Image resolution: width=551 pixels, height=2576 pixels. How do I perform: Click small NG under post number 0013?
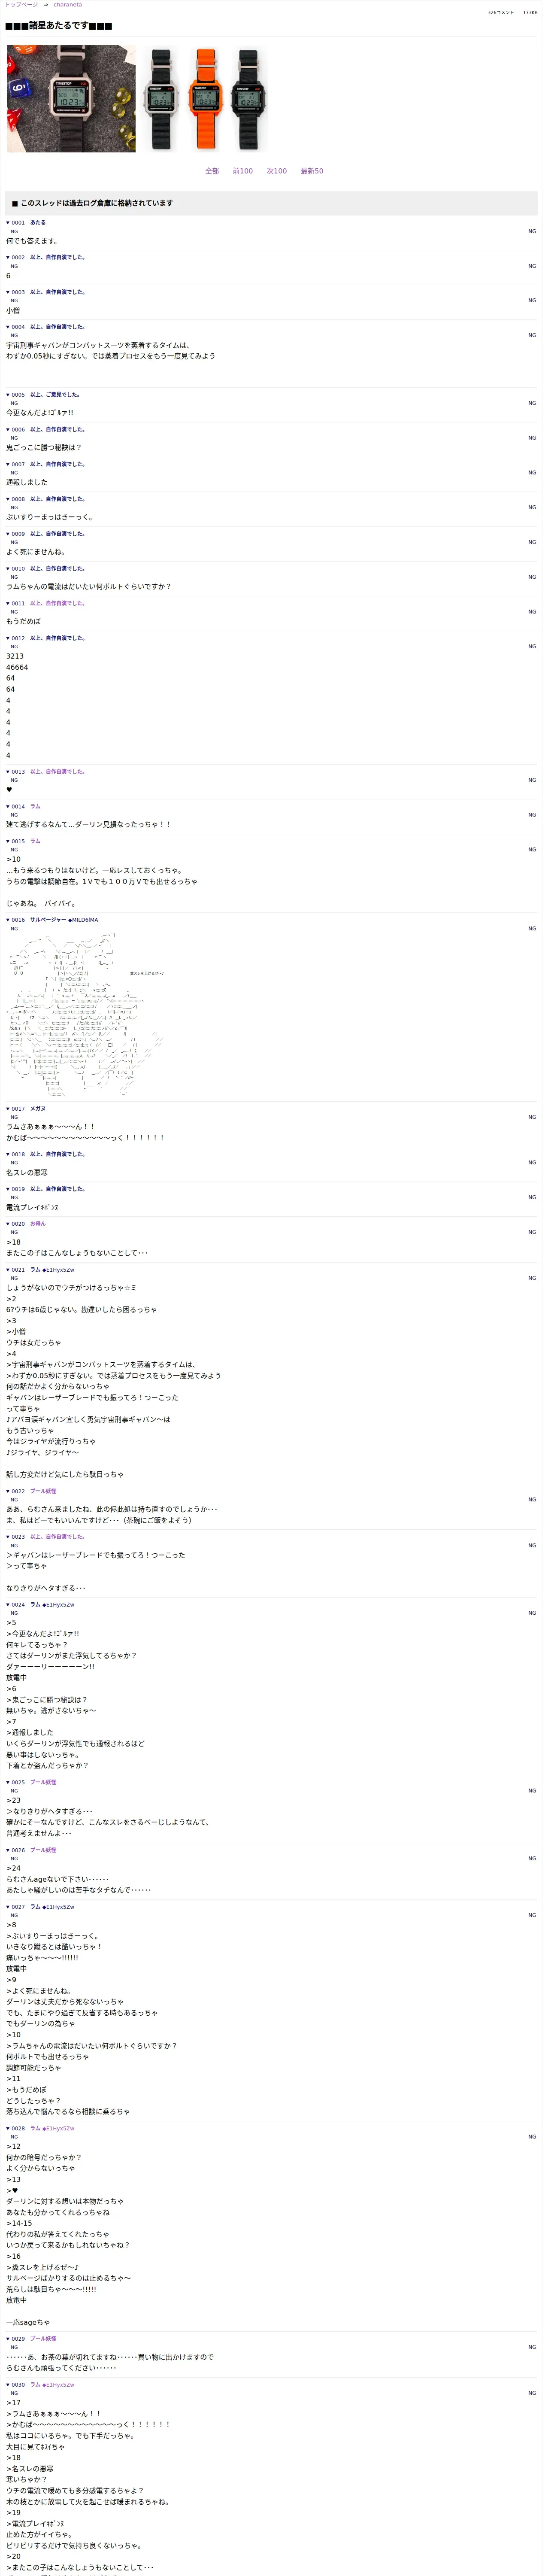[14, 781]
